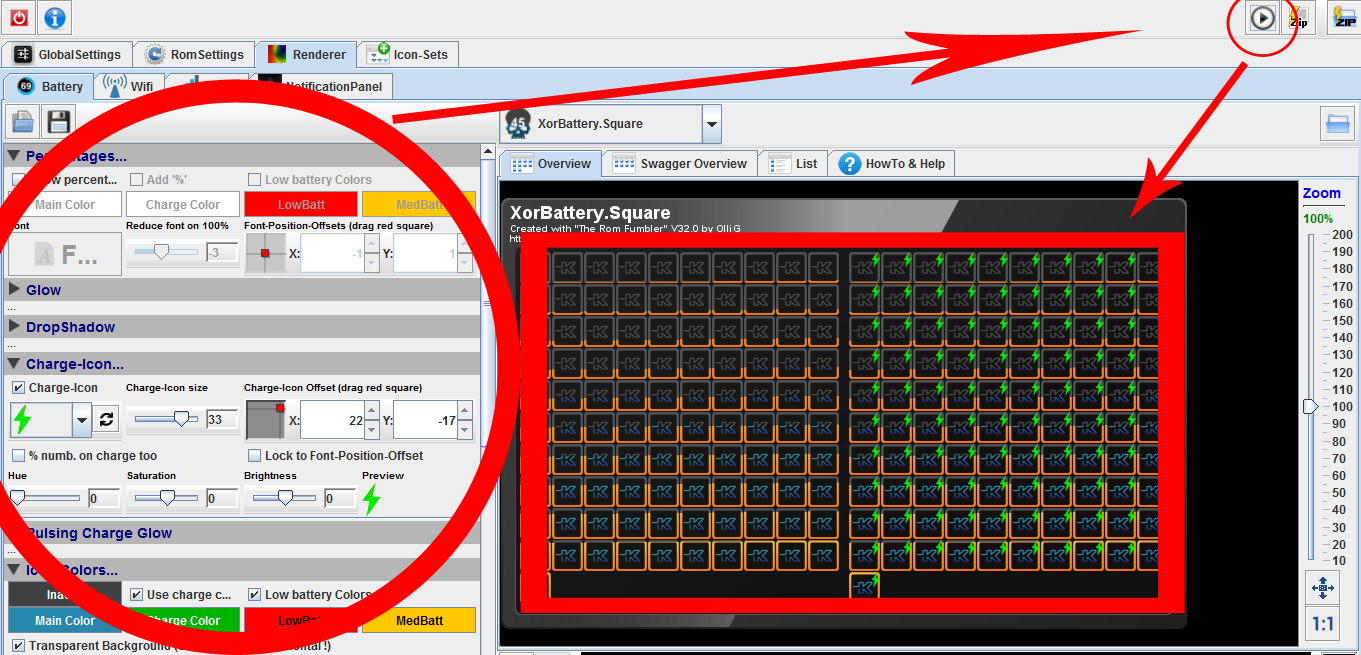Image resolution: width=1361 pixels, height=655 pixels.
Task: Click the Charge-Icon size value field
Action: (x=221, y=420)
